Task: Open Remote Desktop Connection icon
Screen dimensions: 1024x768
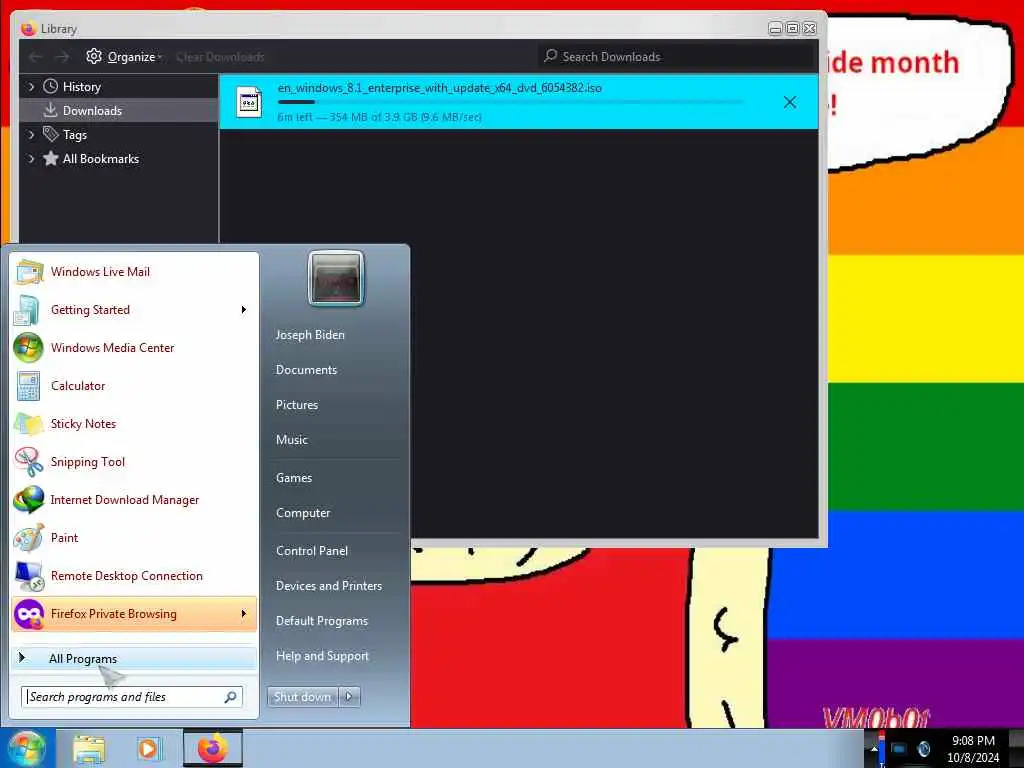Action: (28, 576)
